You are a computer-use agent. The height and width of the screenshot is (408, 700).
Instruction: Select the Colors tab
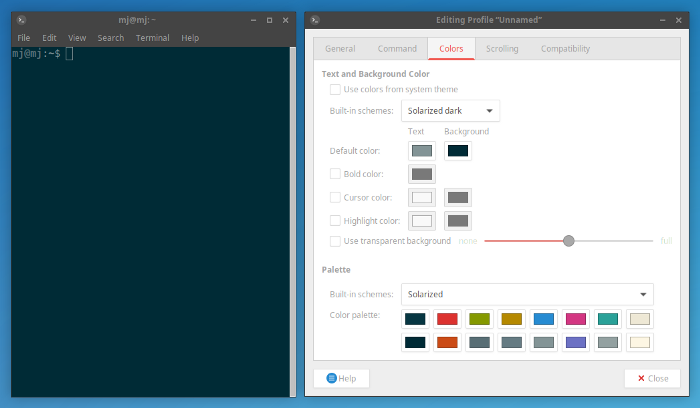[451, 49]
